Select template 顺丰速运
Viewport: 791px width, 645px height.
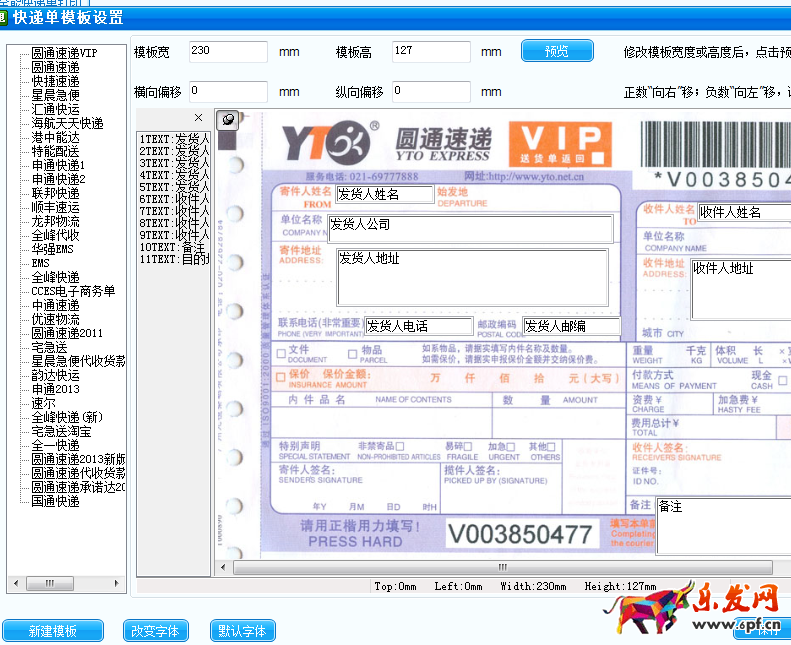tap(55, 207)
